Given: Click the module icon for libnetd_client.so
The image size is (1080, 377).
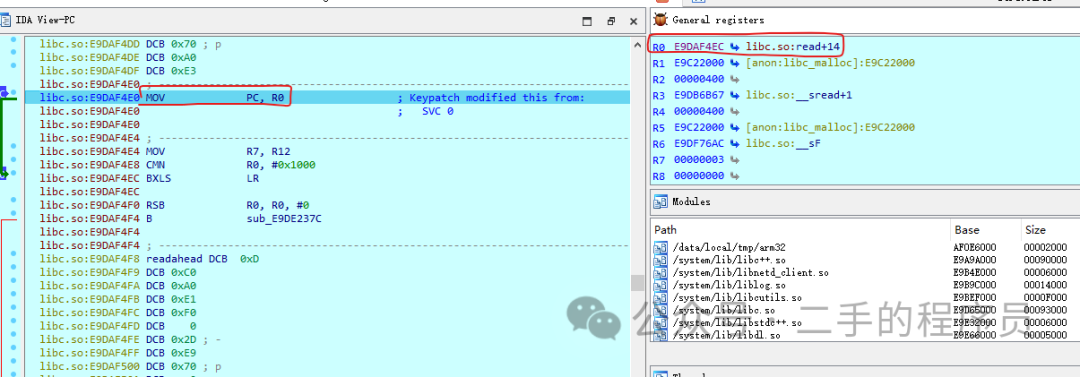Looking at the screenshot, I should [x=661, y=273].
